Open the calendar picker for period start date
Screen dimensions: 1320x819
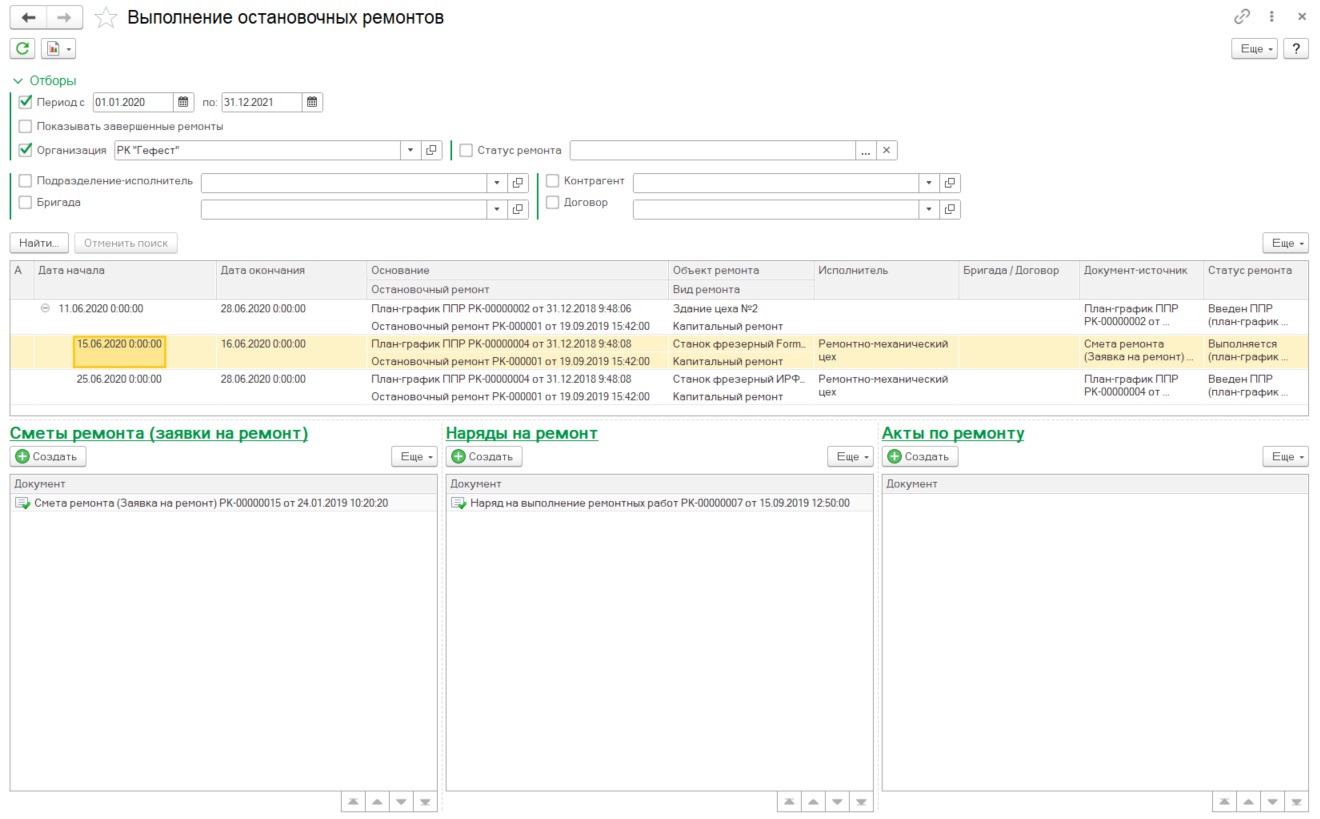(183, 102)
